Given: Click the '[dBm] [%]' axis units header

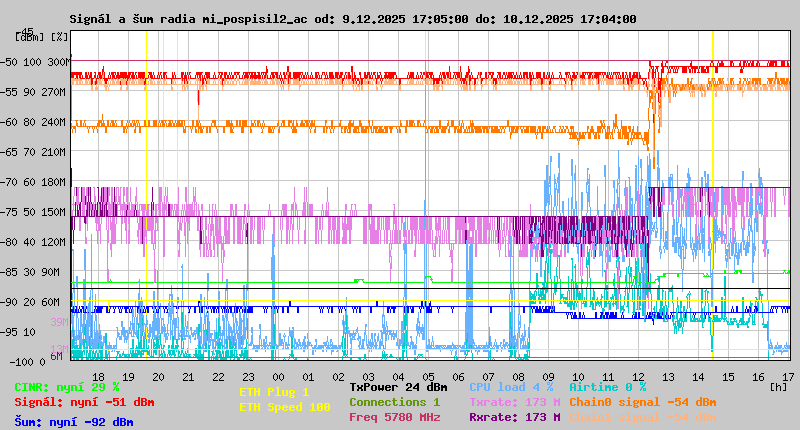Looking at the screenshot, I should 42,37.
